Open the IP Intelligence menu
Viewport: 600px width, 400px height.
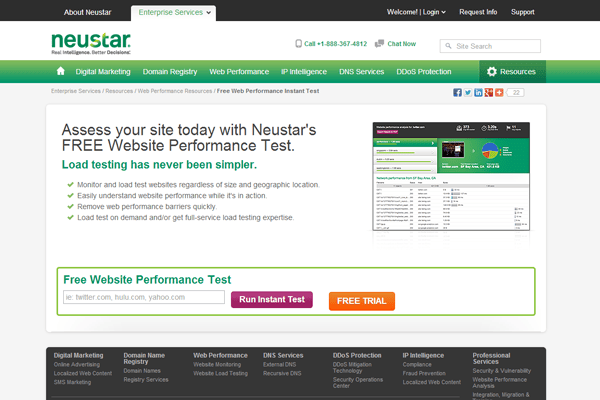pyautogui.click(x=304, y=72)
